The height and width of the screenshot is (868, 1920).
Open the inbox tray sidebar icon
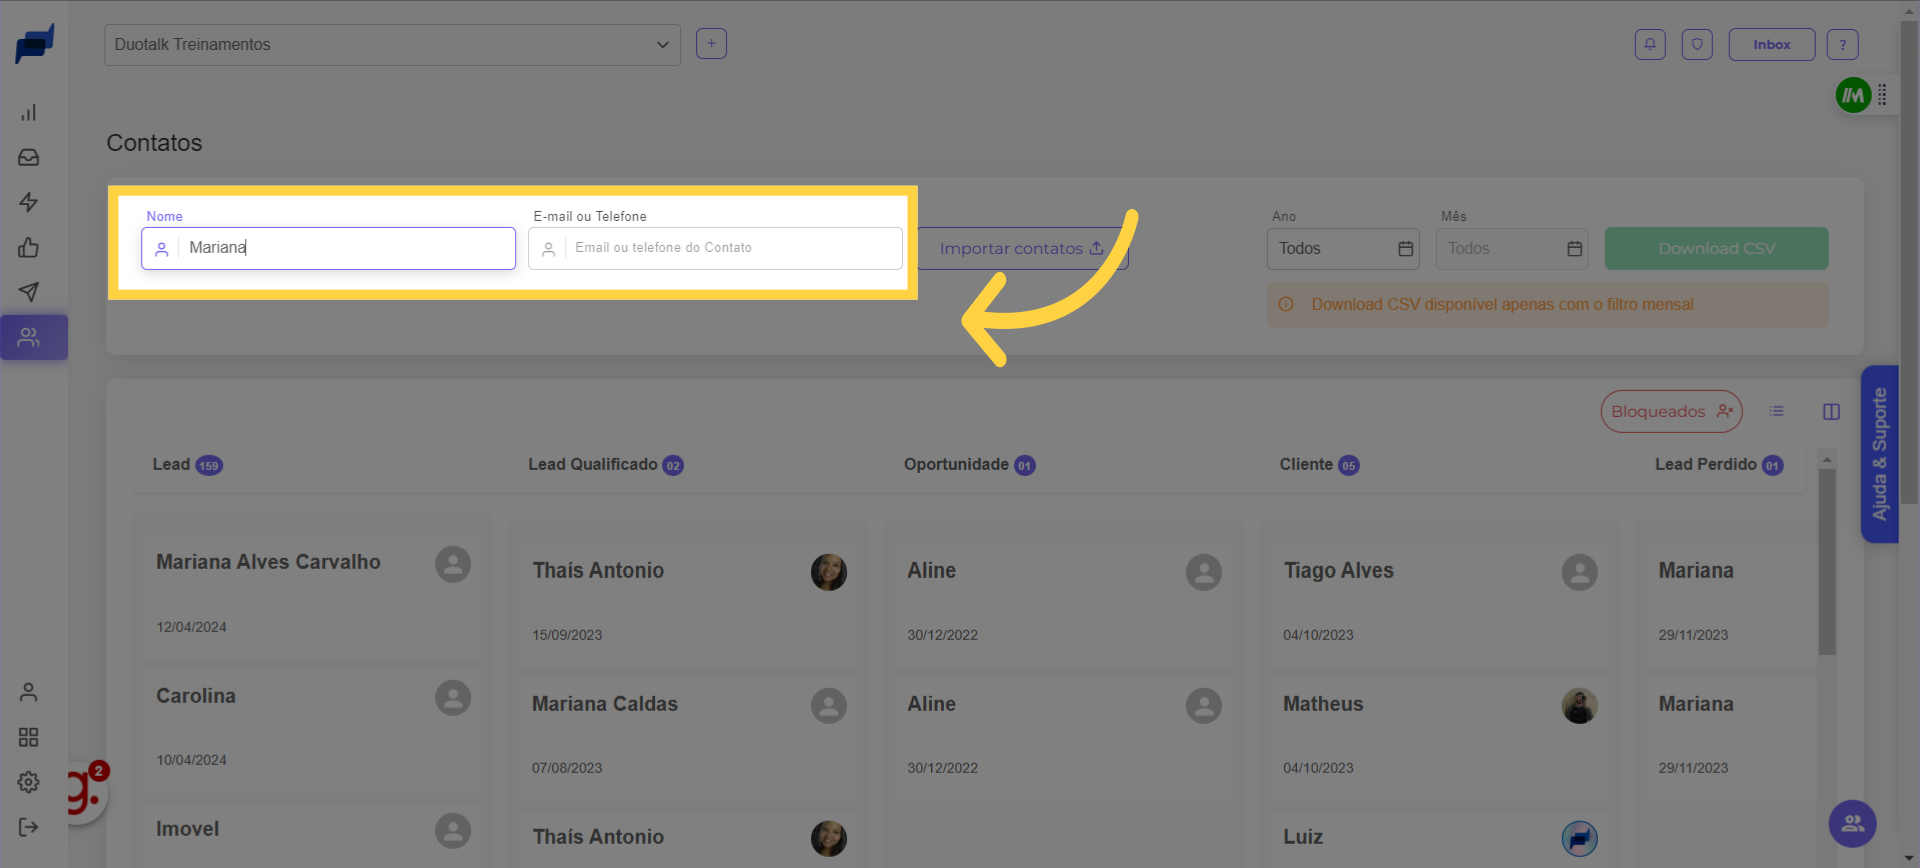(28, 157)
